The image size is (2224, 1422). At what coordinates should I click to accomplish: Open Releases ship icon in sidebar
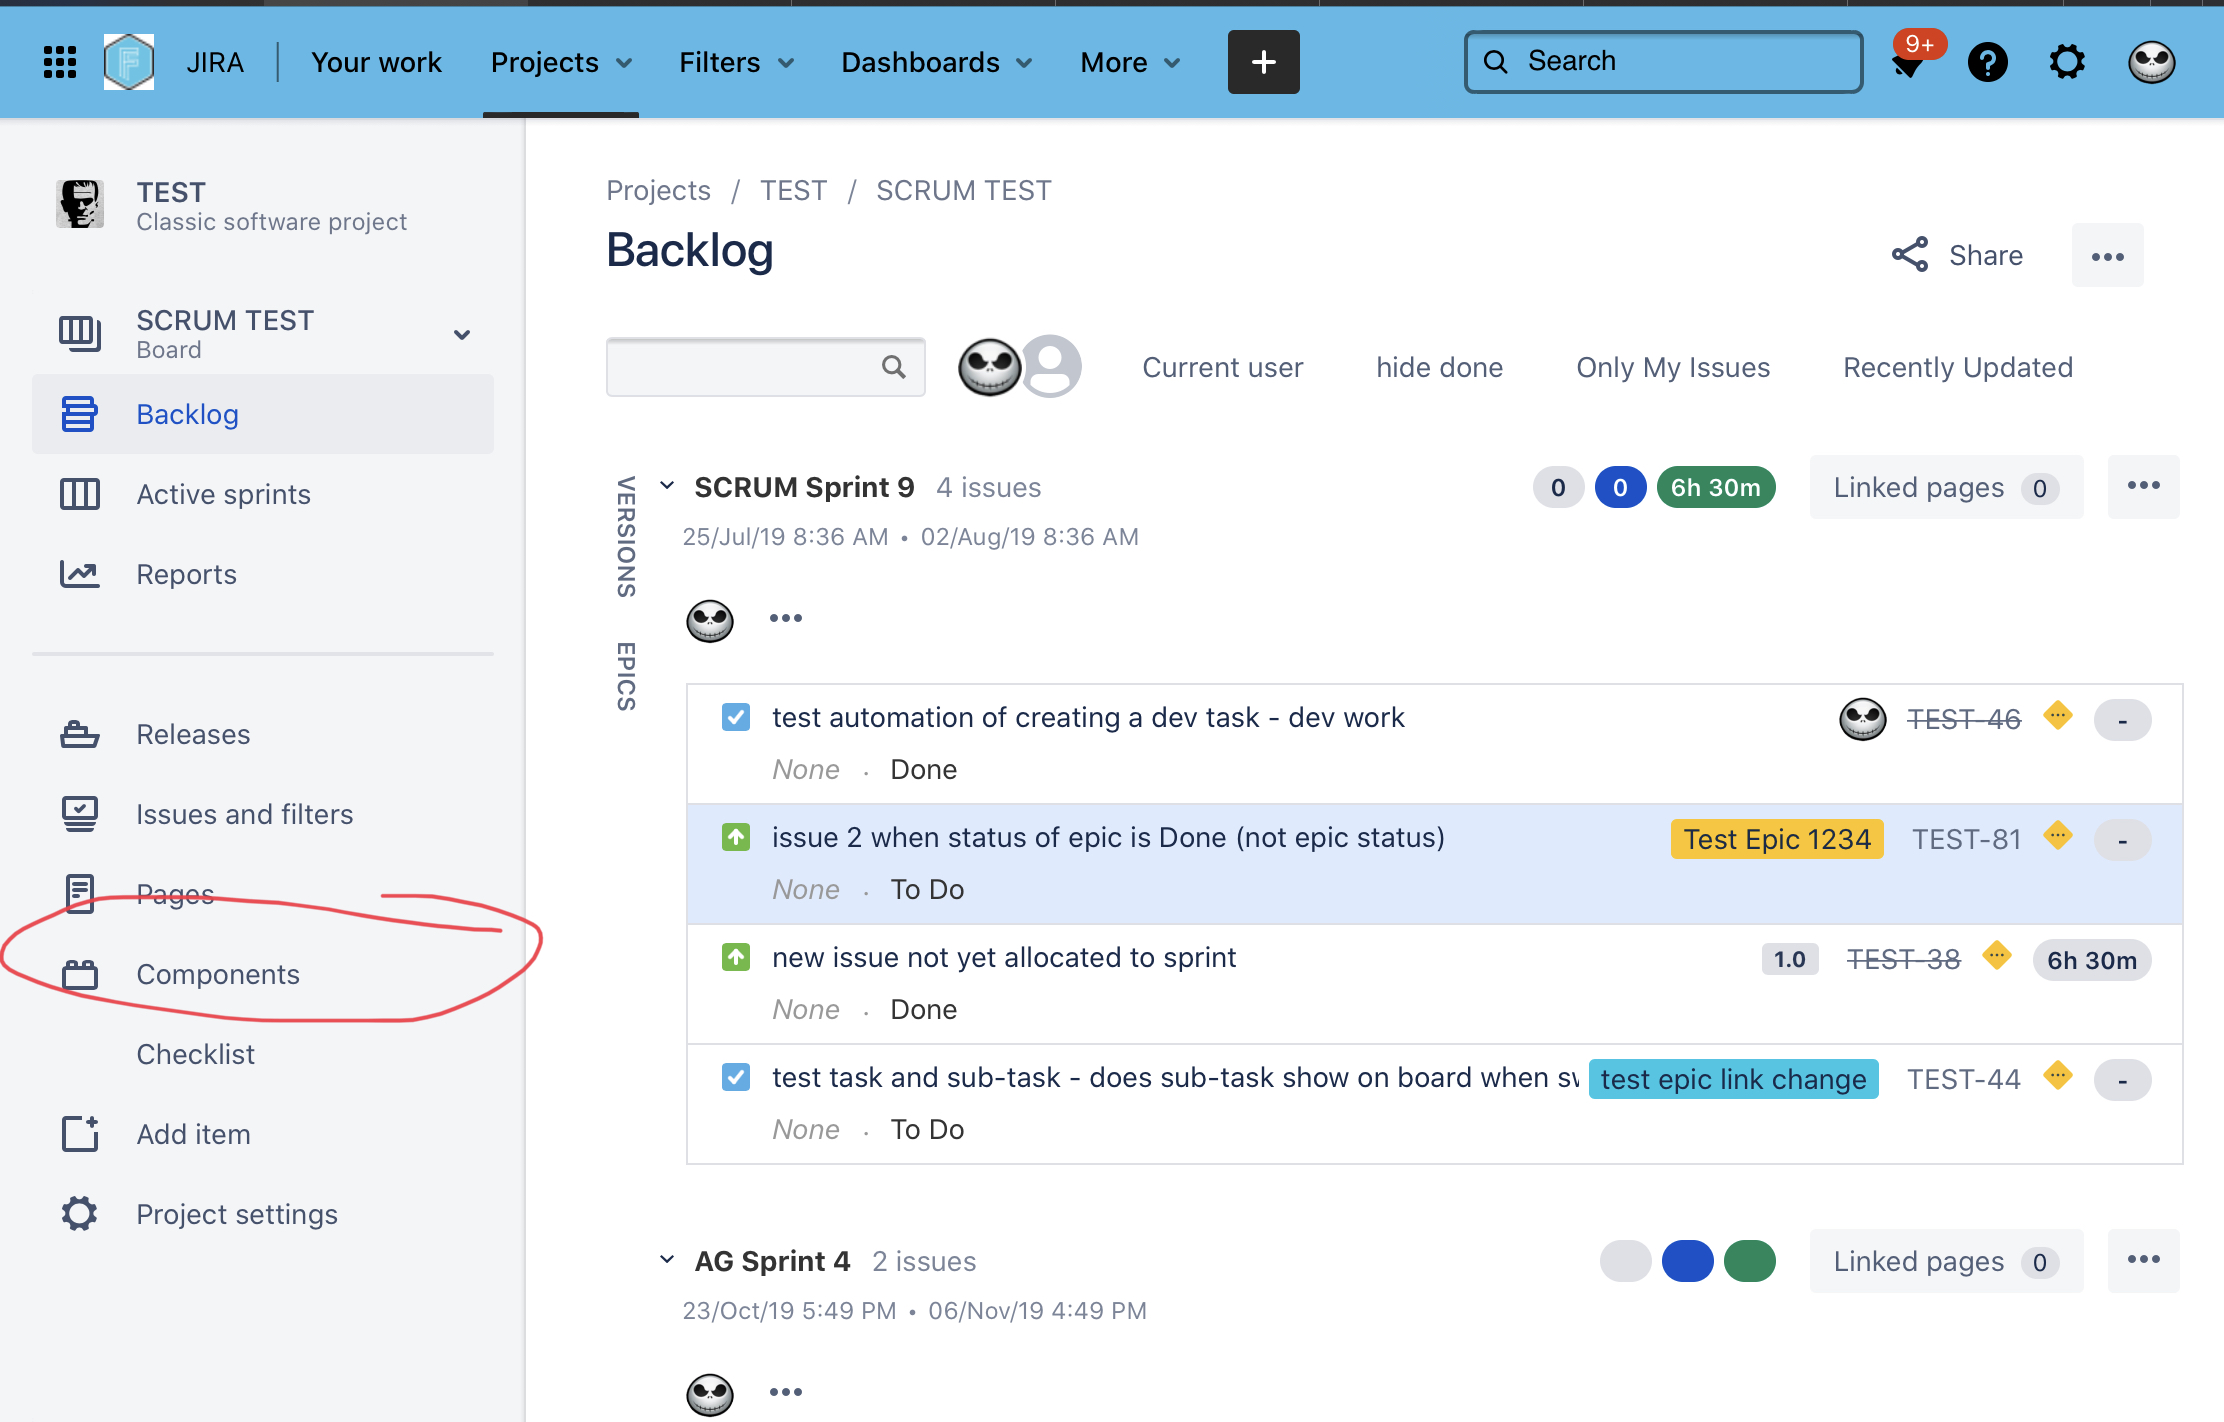click(x=79, y=734)
